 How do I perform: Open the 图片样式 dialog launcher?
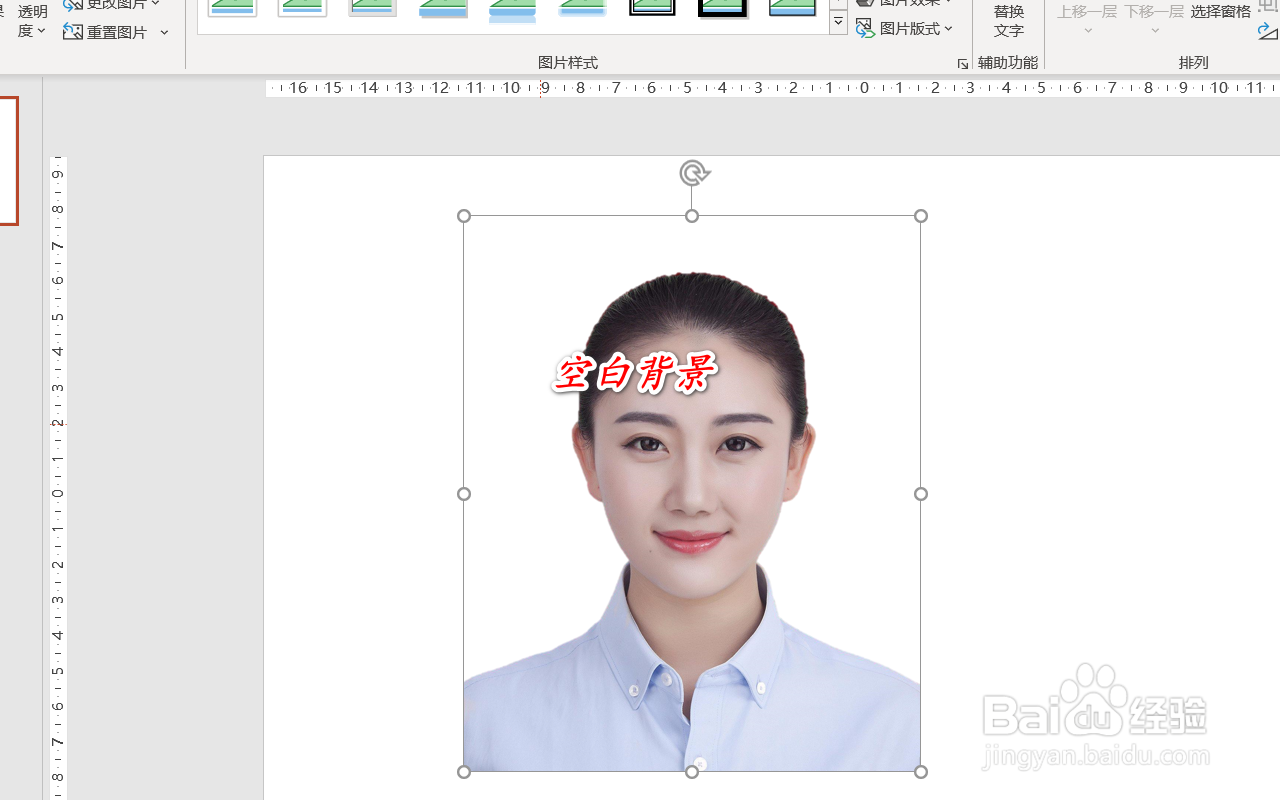[962, 62]
